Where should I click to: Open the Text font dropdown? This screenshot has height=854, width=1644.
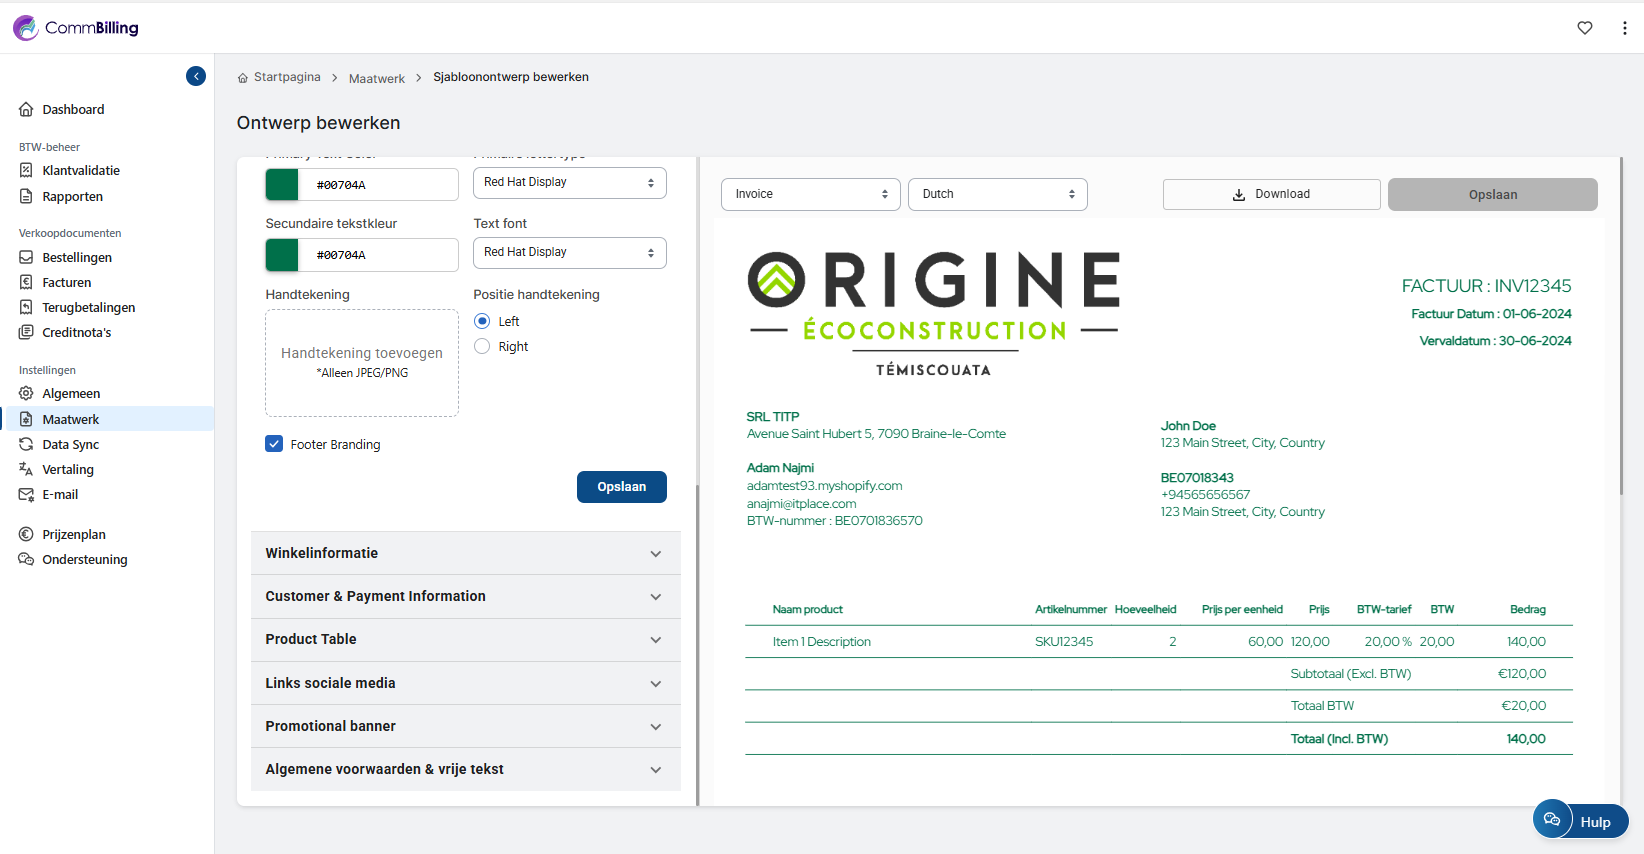coord(569,253)
